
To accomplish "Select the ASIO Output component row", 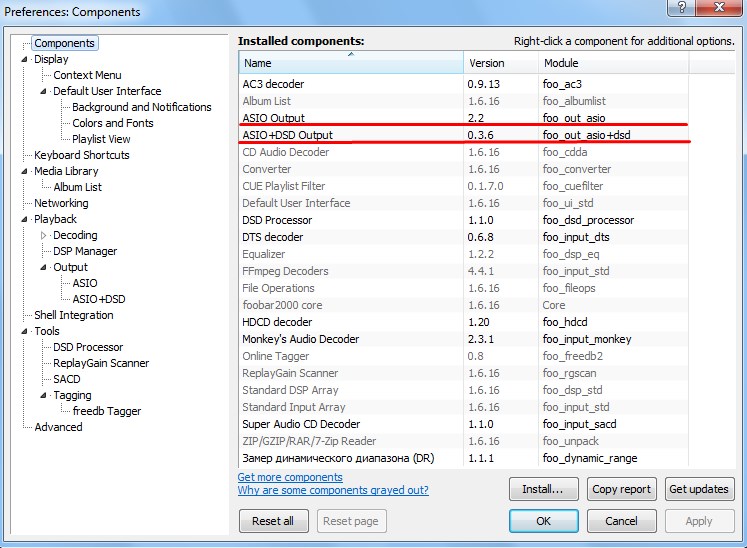I will pos(464,118).
